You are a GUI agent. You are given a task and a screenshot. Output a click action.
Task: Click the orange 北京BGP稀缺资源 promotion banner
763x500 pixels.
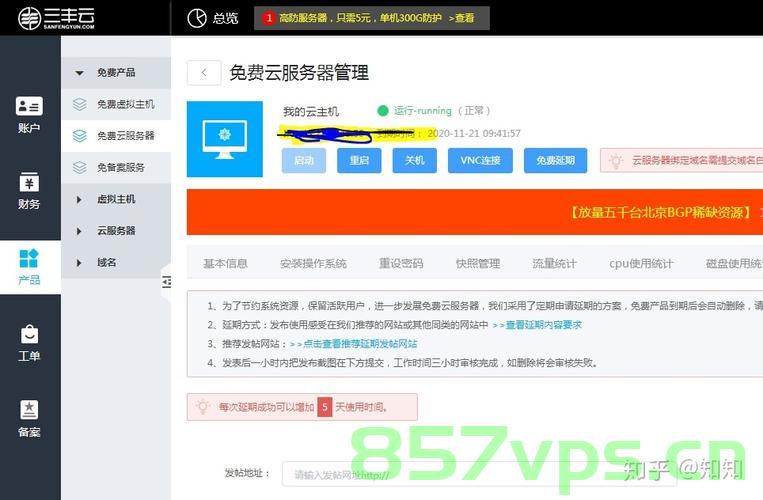click(x=475, y=212)
